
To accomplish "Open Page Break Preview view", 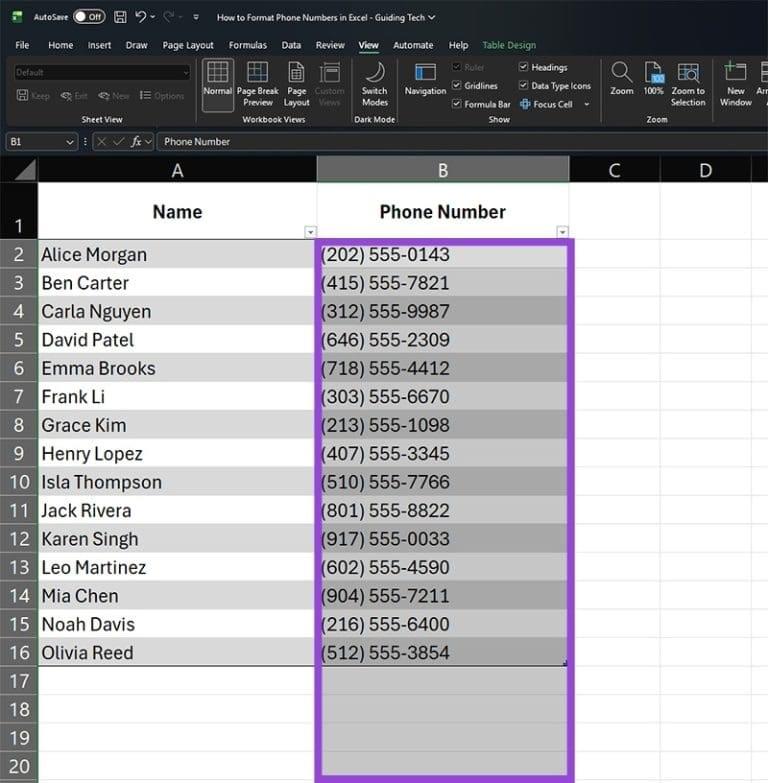I will (257, 82).
